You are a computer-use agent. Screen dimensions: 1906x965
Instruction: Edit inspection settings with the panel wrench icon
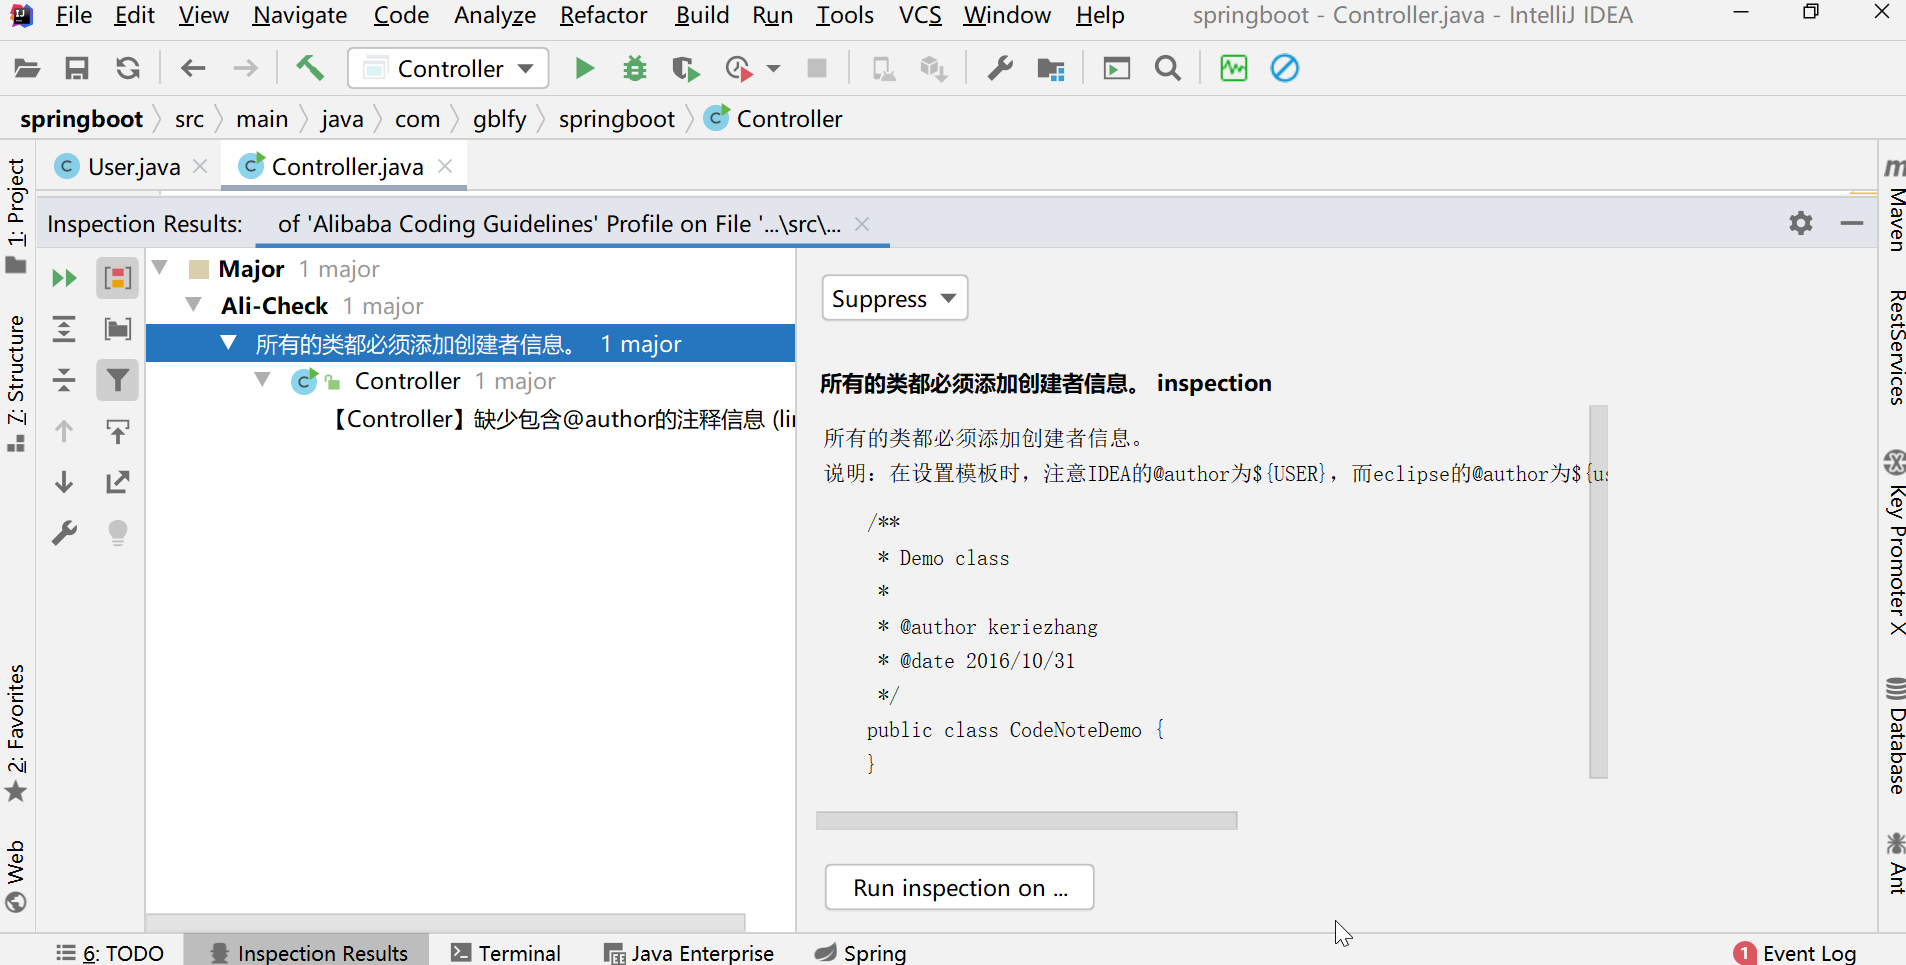pos(64,533)
